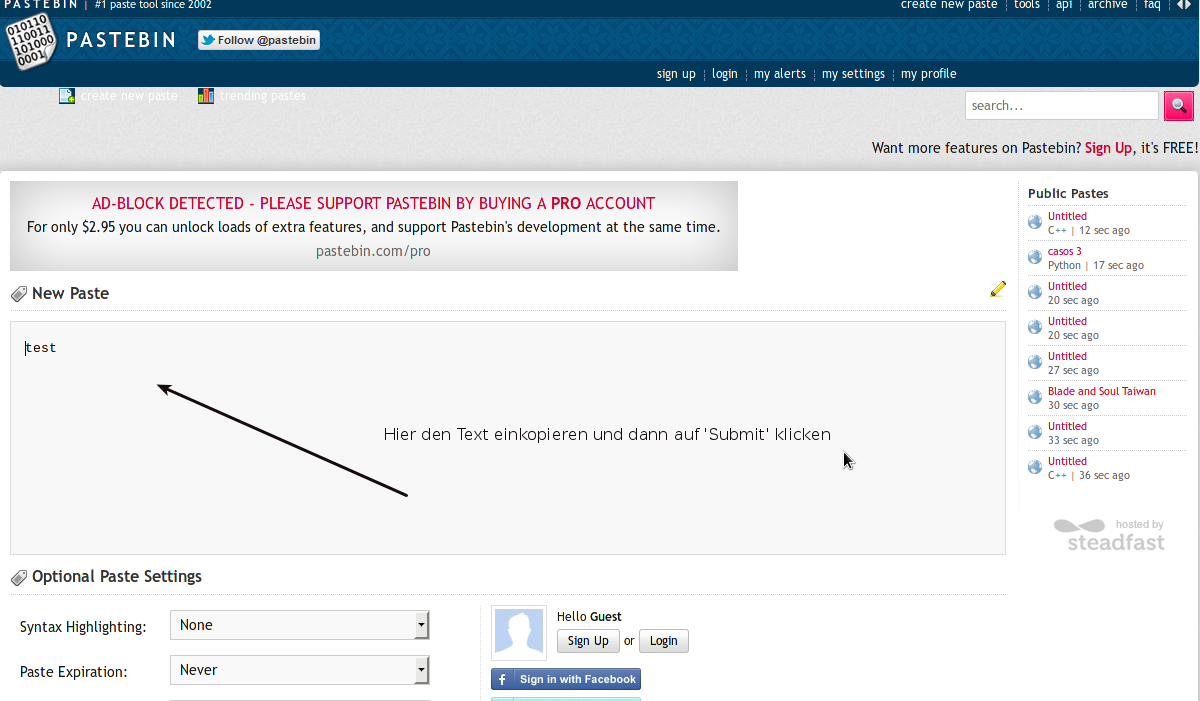The width and height of the screenshot is (1200, 701).
Task: Click the Follow @pastebin Twitter button
Action: (259, 40)
